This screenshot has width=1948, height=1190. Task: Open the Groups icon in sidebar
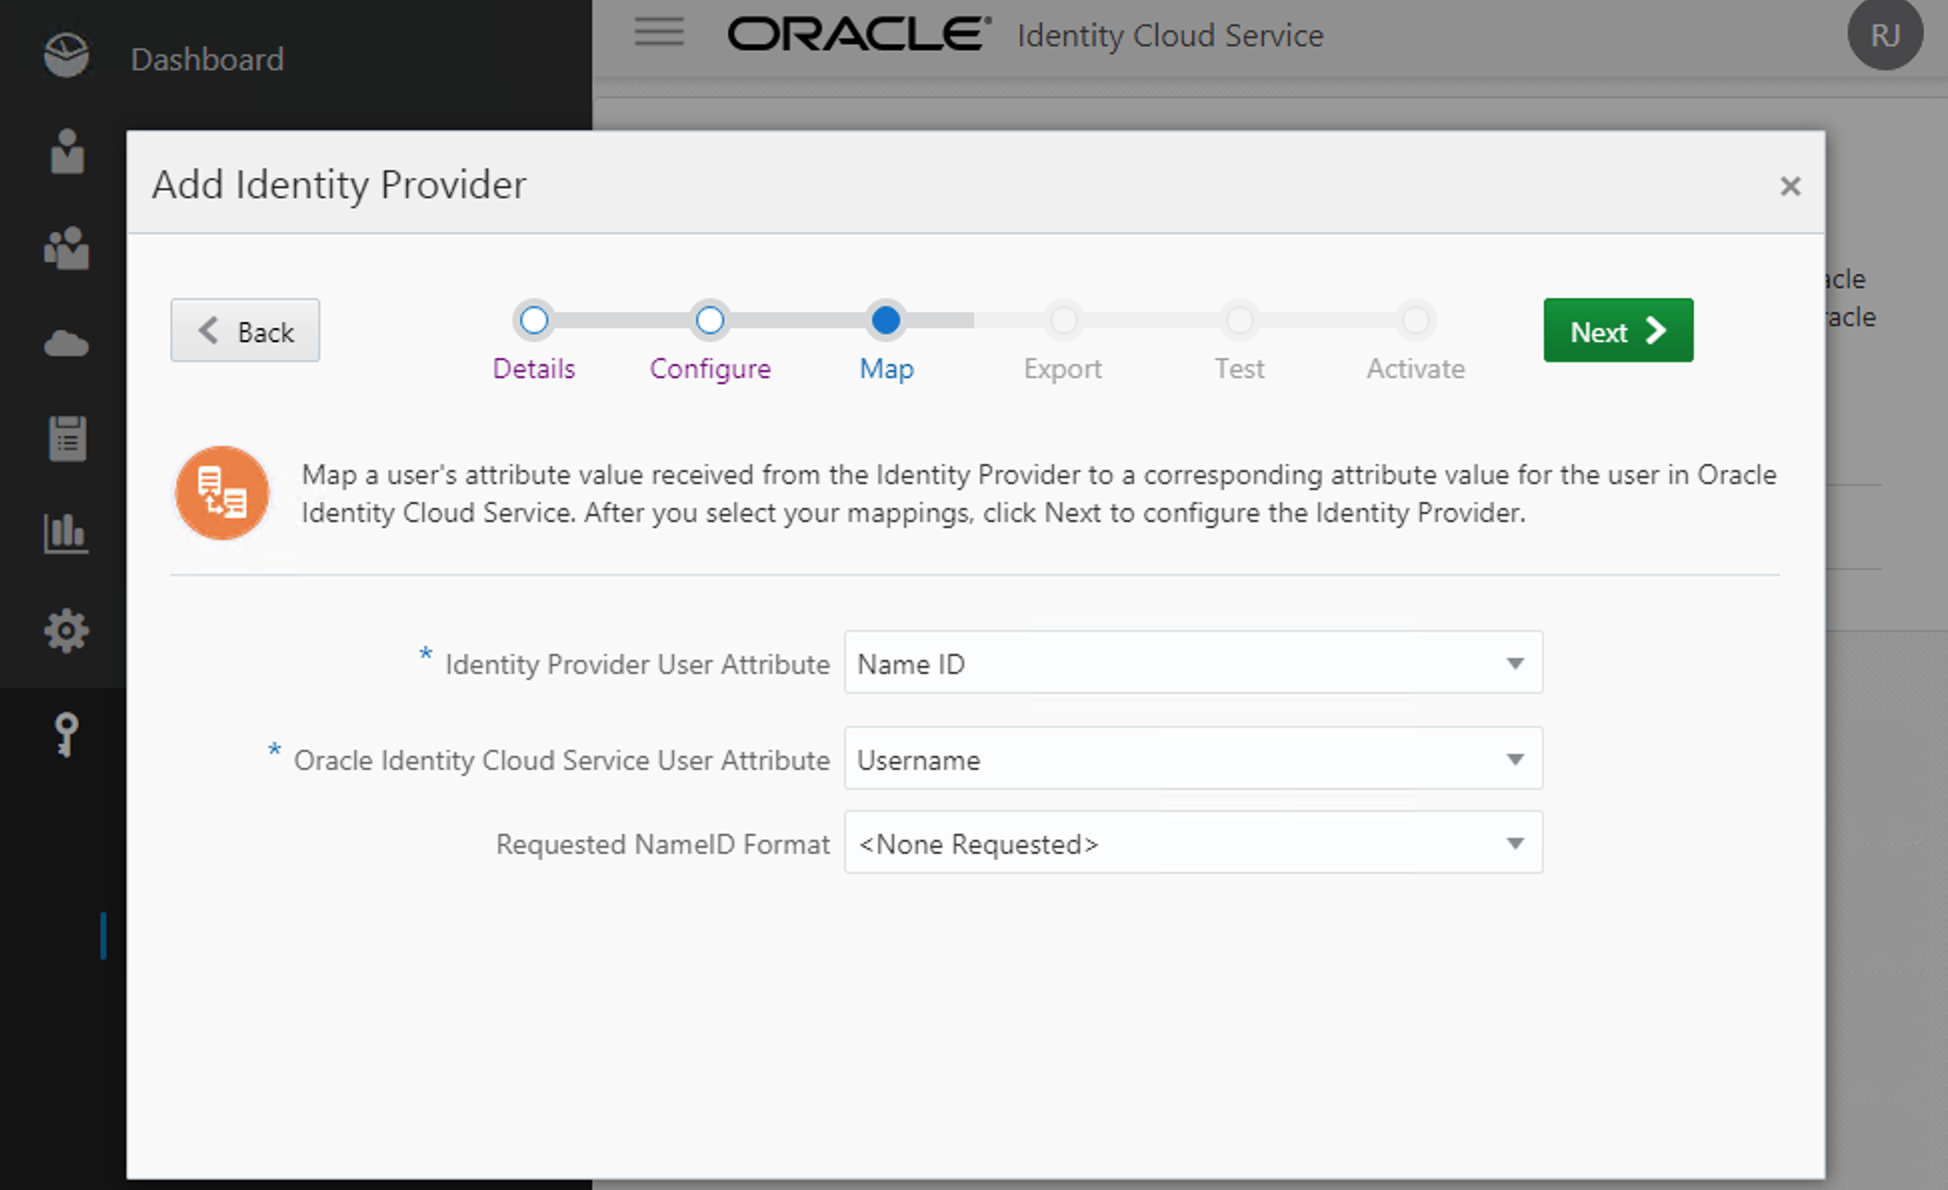[x=67, y=247]
